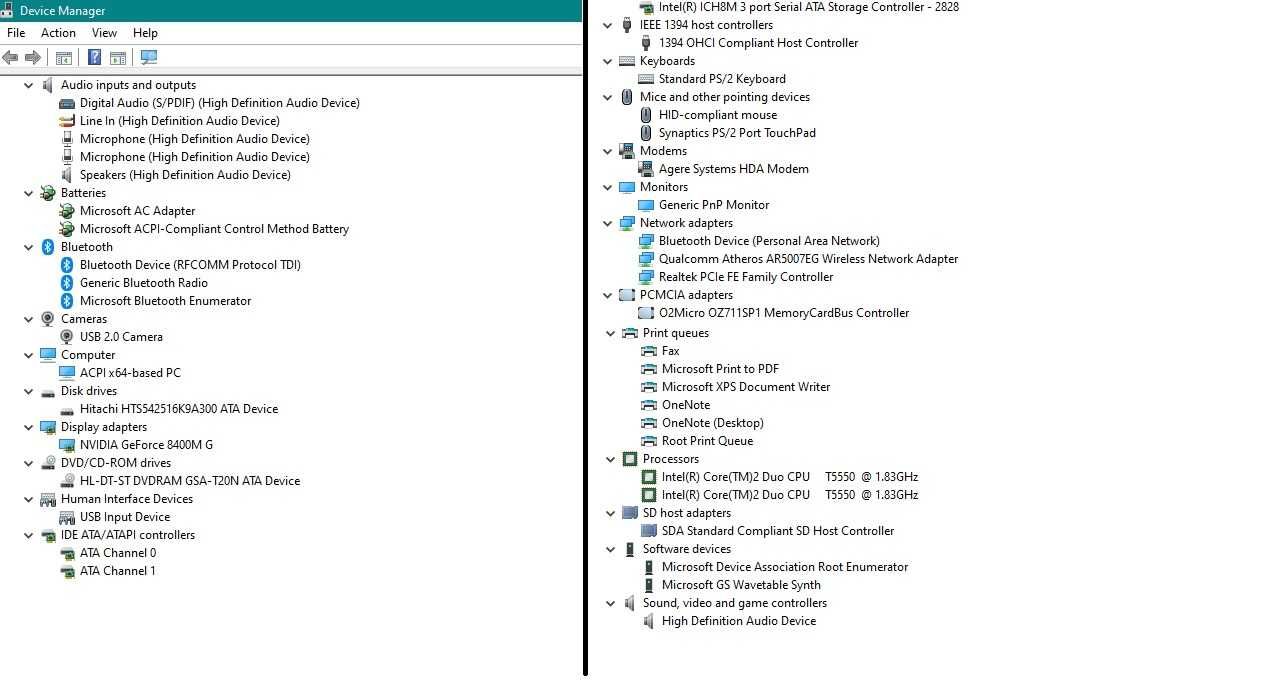Collapse the Processors chevron
This screenshot has width=1269, height=688.
[x=610, y=459]
